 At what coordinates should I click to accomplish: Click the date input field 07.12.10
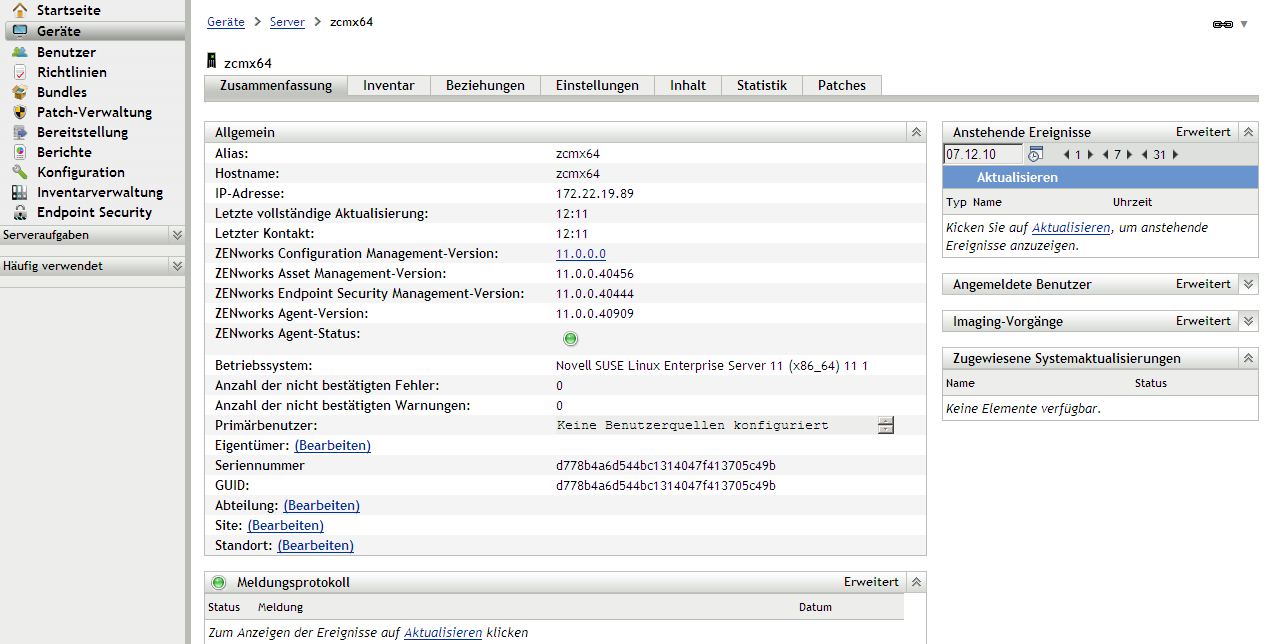[982, 154]
